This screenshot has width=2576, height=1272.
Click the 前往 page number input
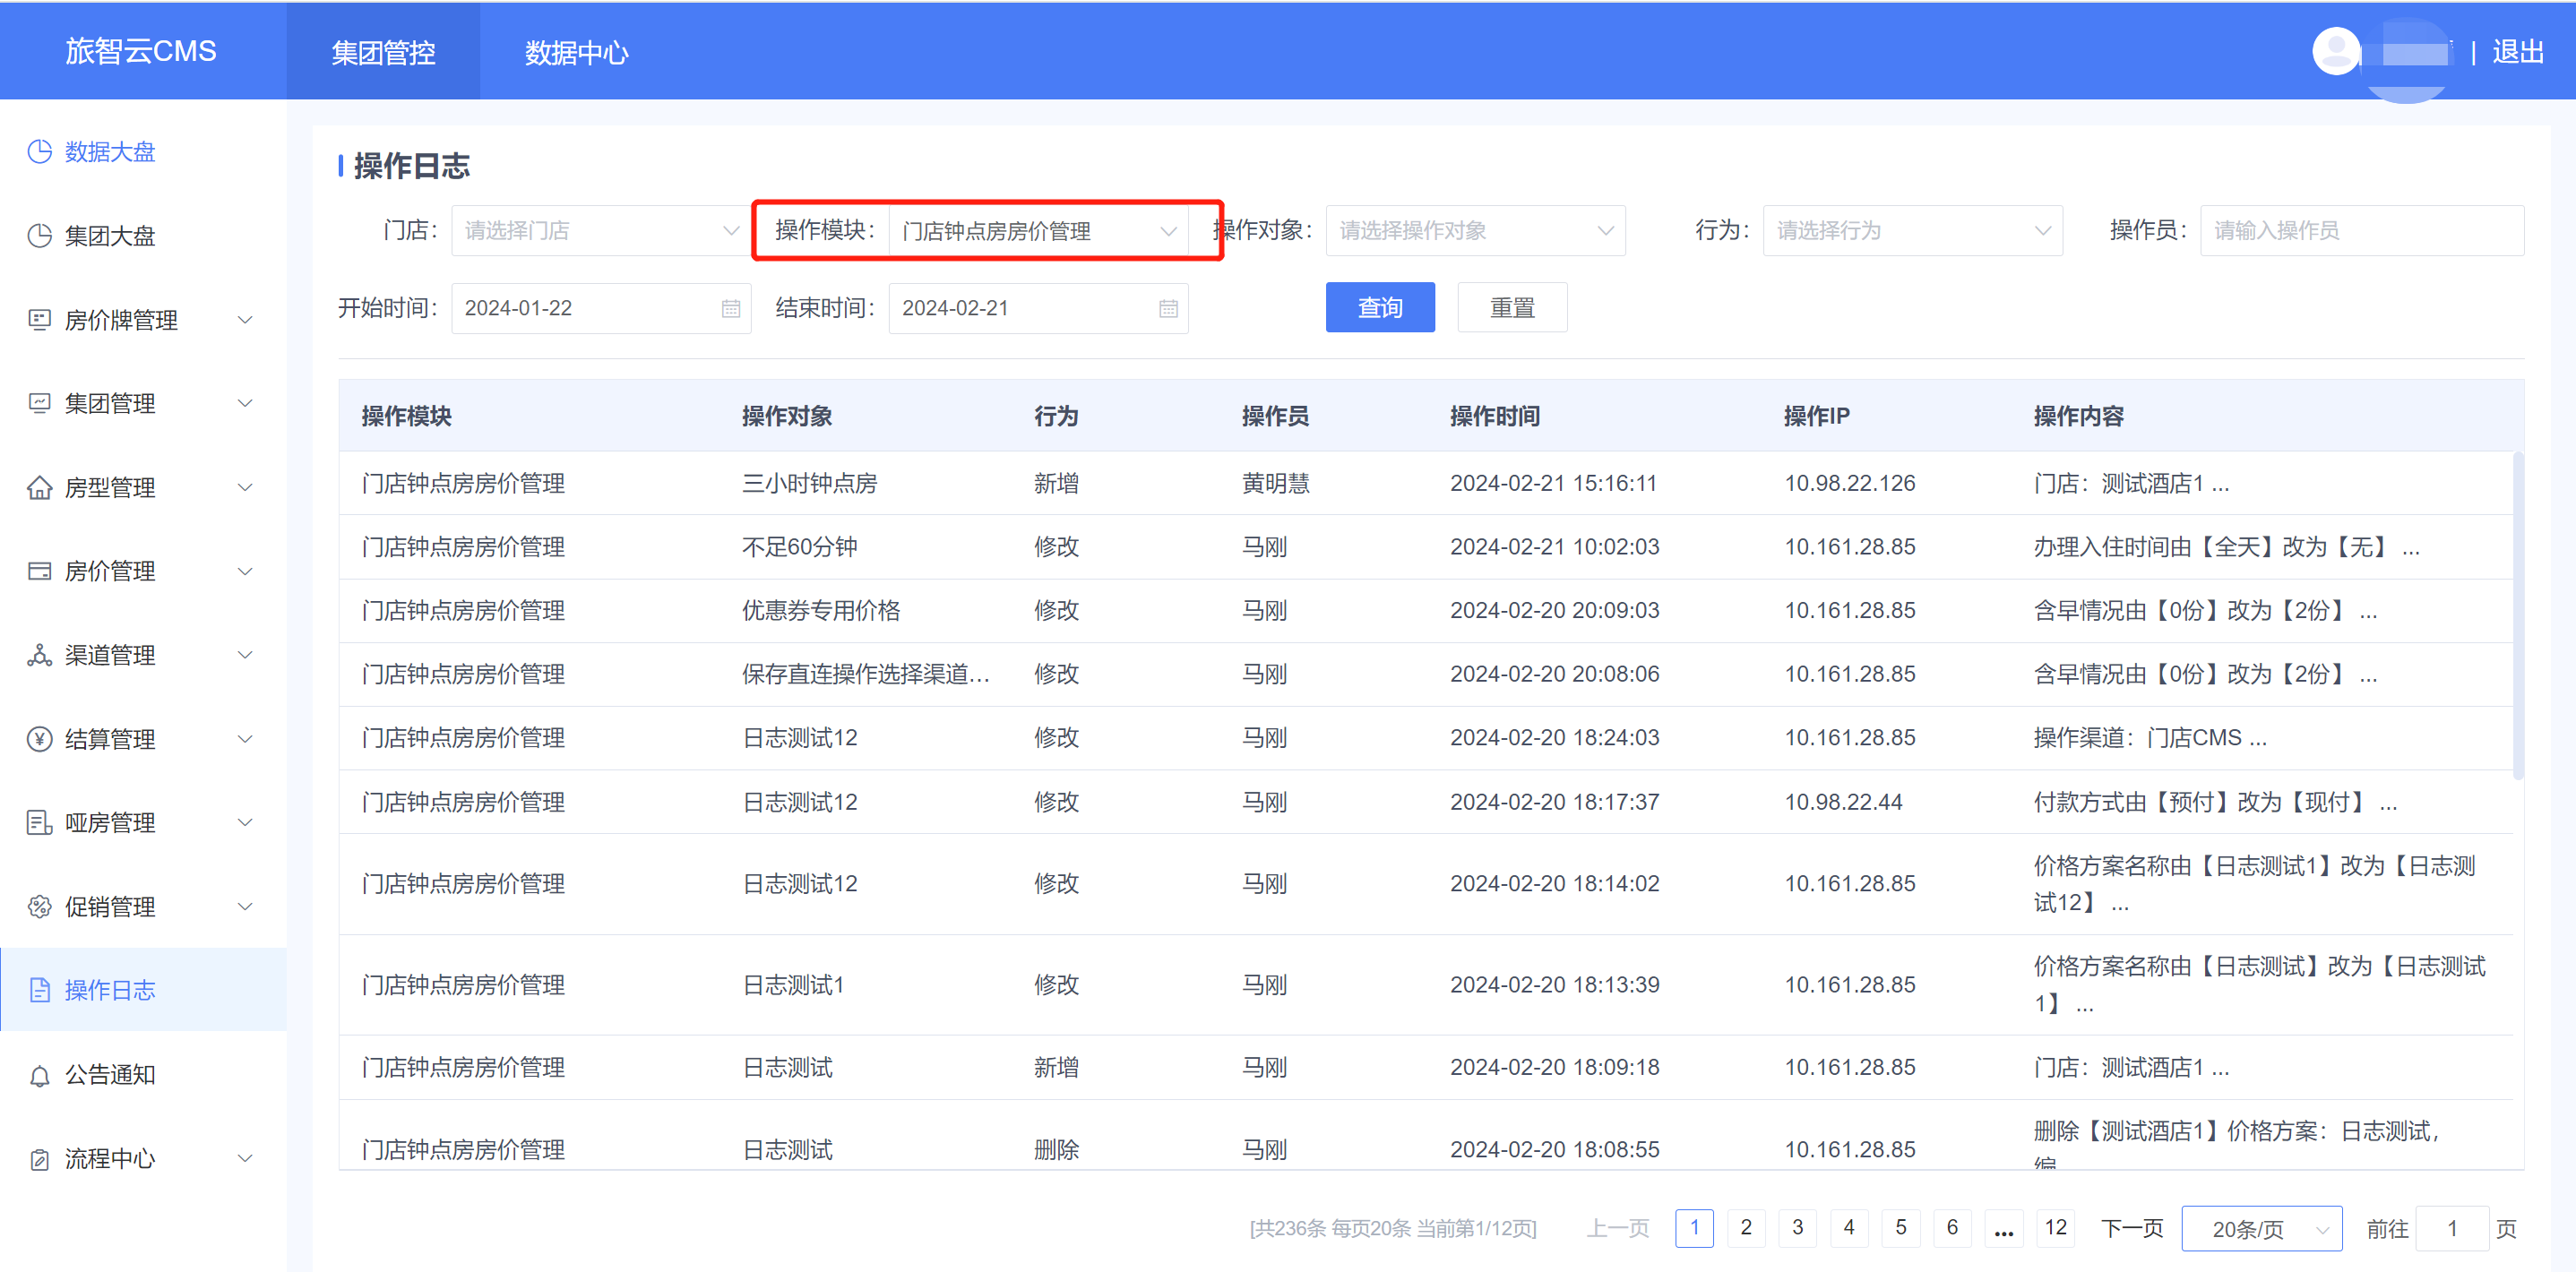tap(2451, 1229)
